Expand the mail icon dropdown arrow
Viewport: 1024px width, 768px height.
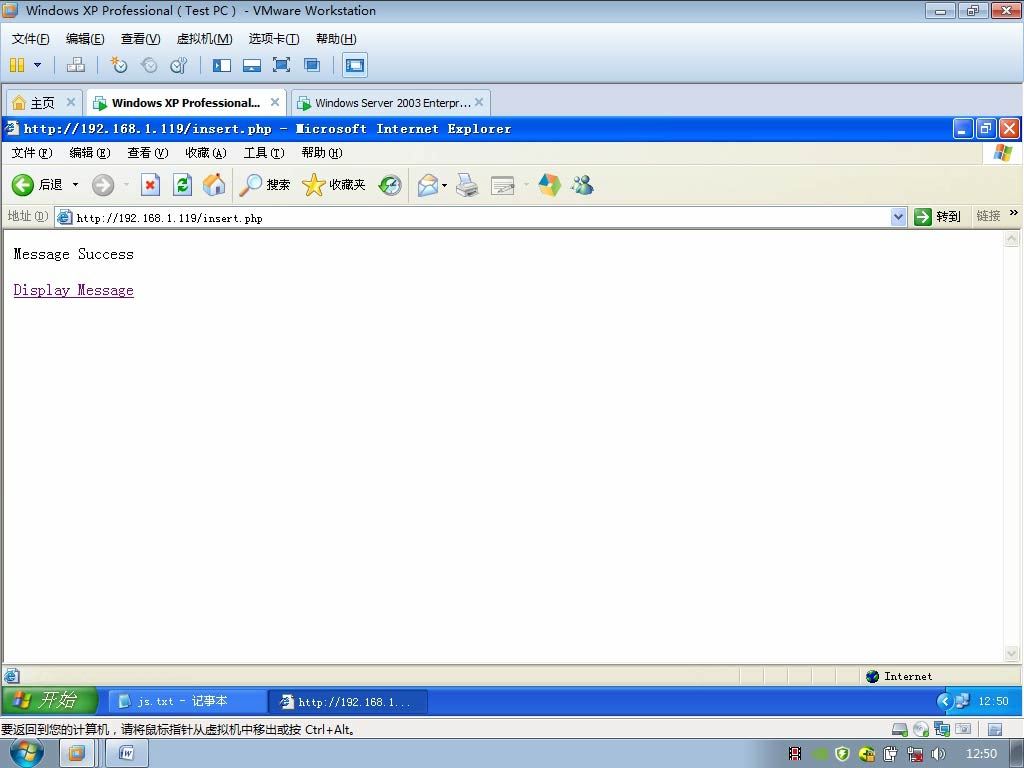click(445, 185)
